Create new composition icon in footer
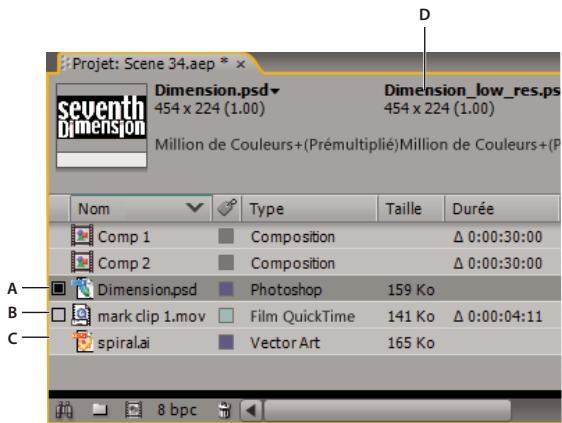This screenshot has width=562, height=423. tap(133, 409)
